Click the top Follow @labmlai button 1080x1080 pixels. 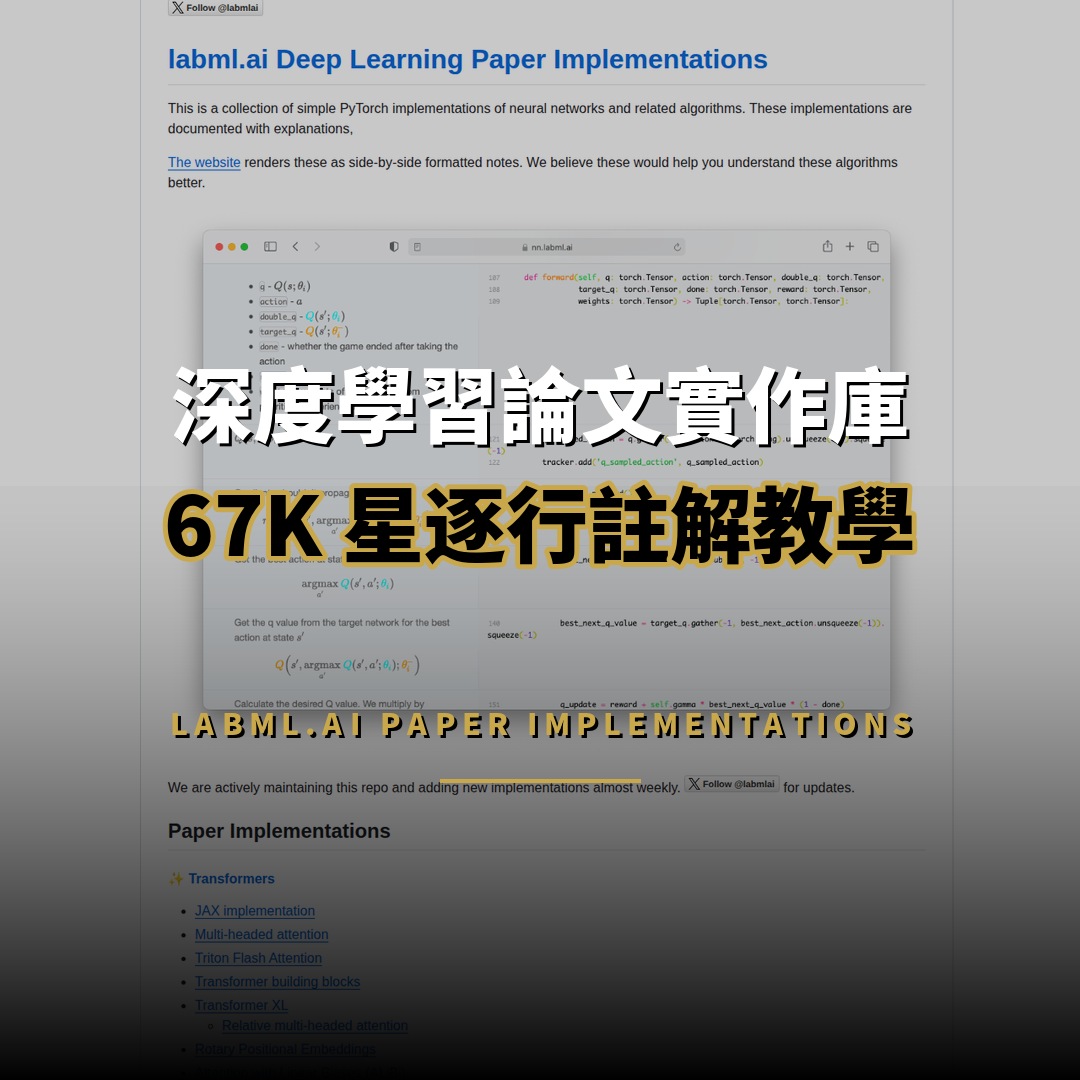[216, 8]
